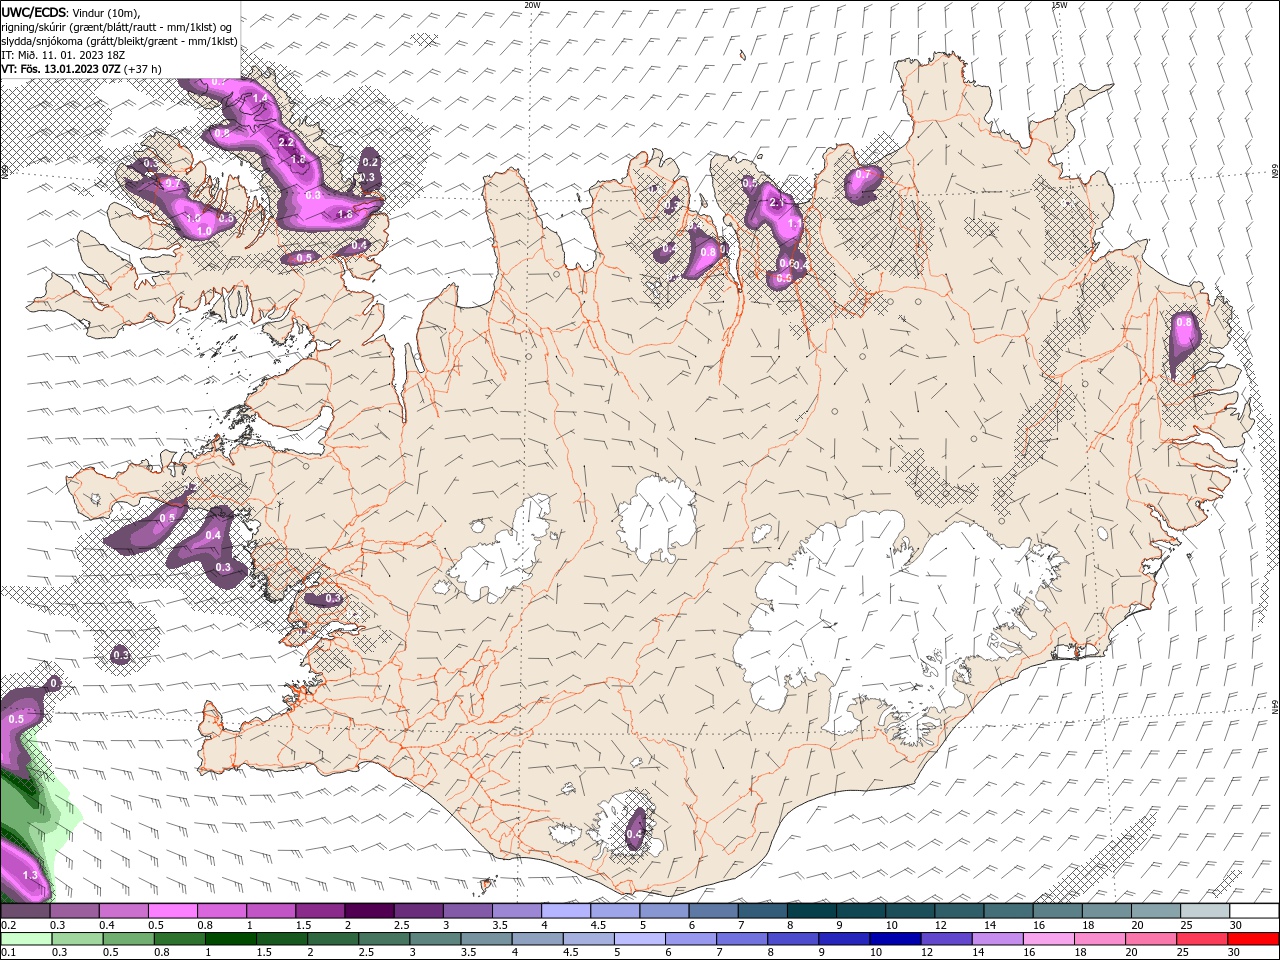Viewport: 1280px width, 960px height.
Task: Select the grey-teal 16 swatch in the top legend row
Action: (x=1058, y=911)
